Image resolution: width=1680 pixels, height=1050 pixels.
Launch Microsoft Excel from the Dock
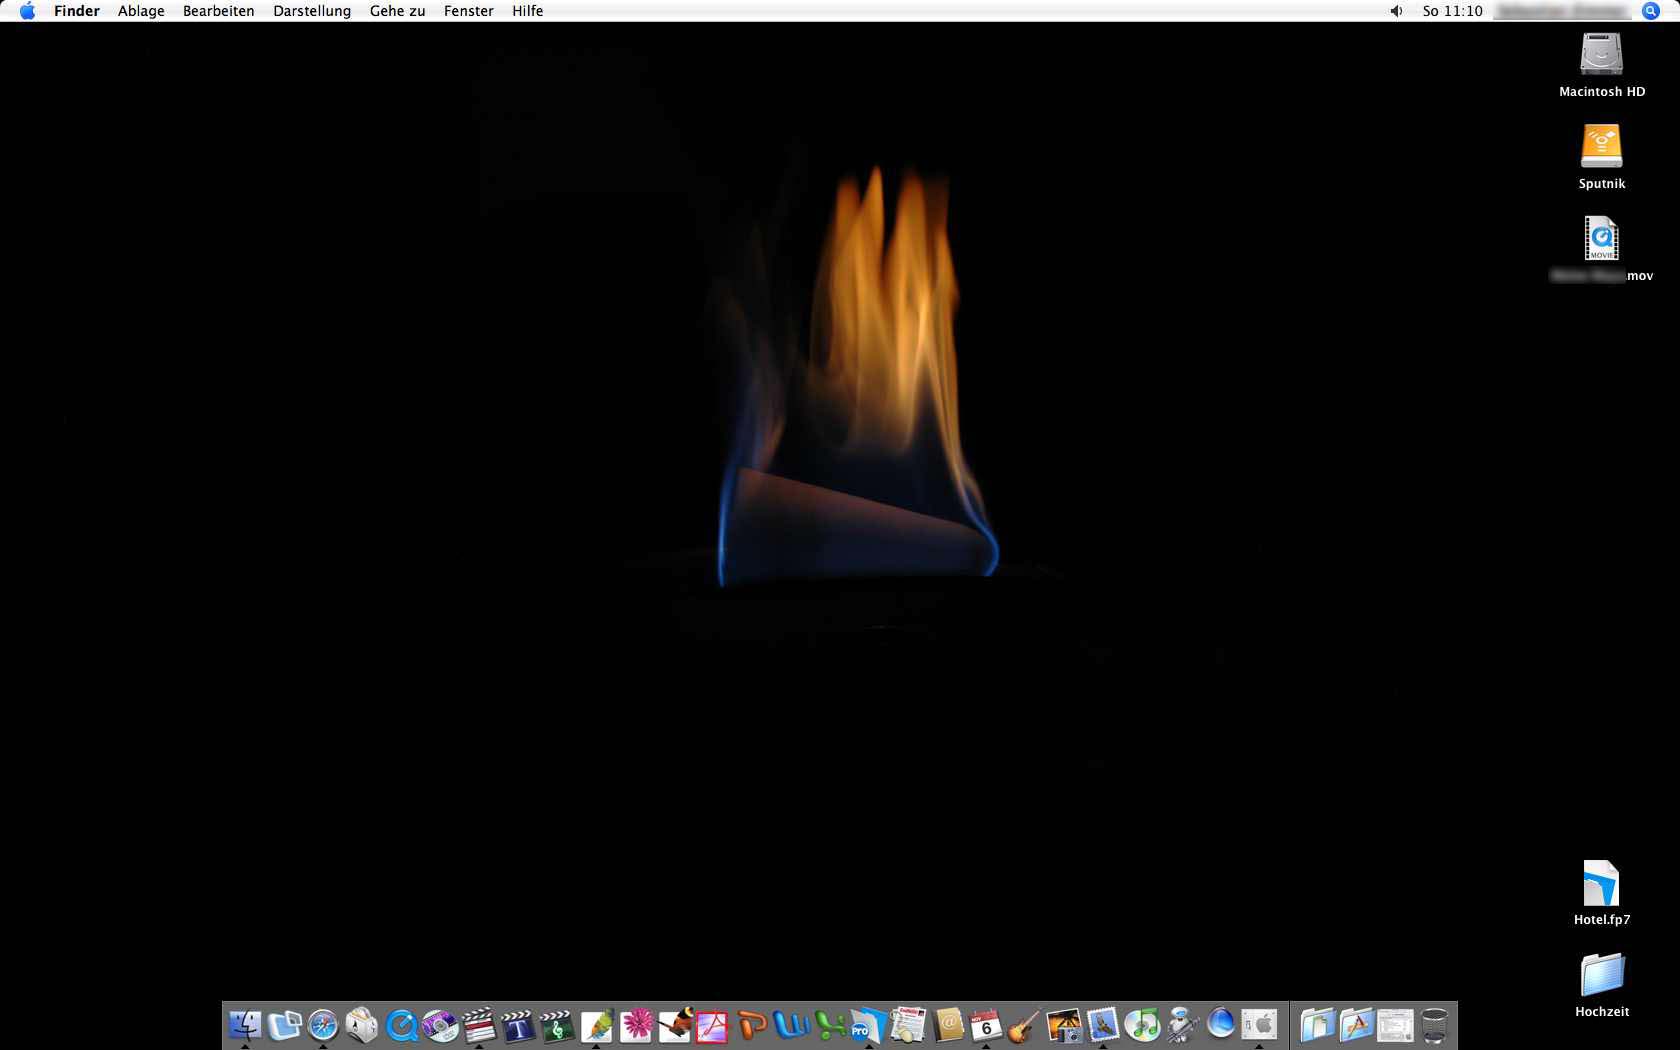pyautogui.click(x=830, y=1025)
